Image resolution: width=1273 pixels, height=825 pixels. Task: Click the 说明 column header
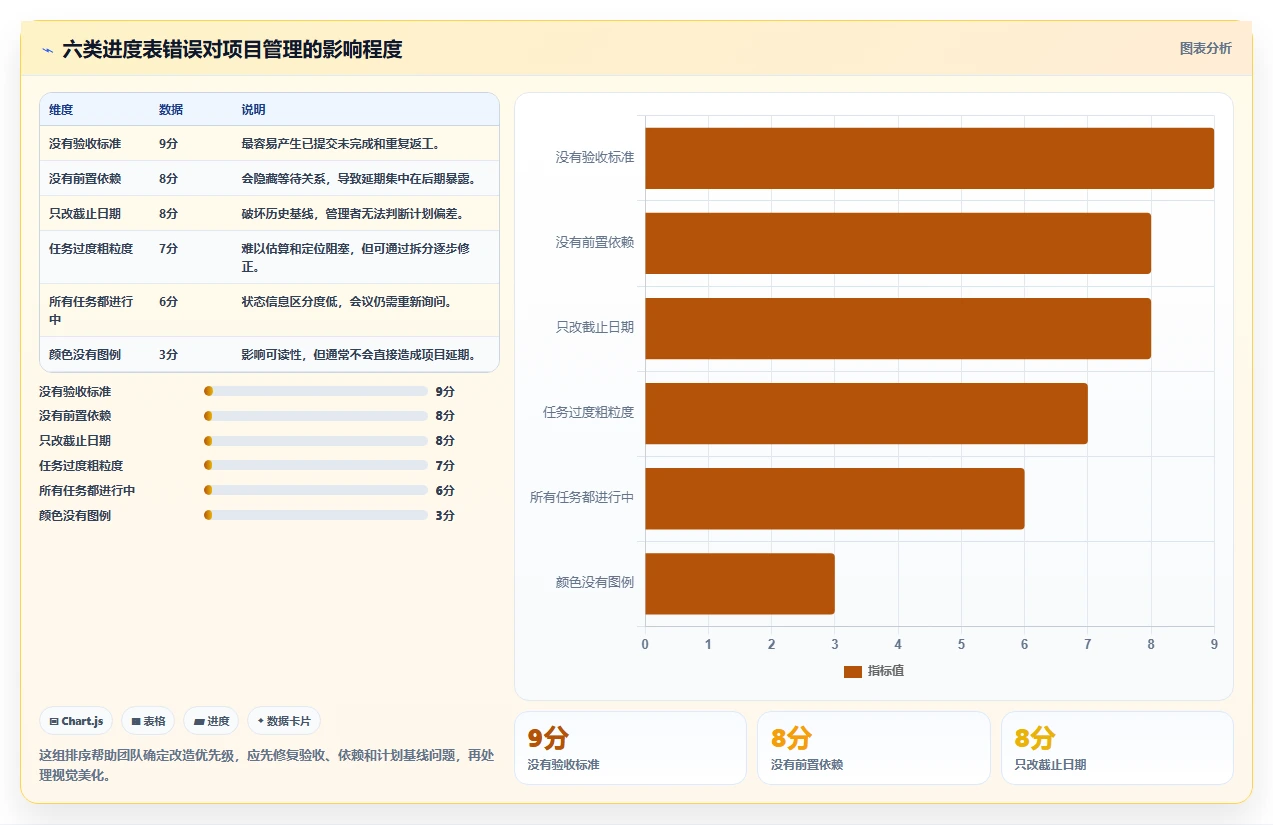(253, 110)
